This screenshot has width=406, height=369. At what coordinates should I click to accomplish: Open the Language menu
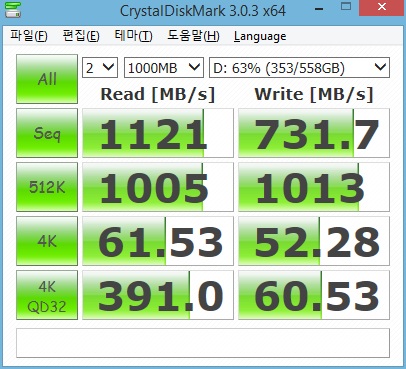(x=260, y=36)
